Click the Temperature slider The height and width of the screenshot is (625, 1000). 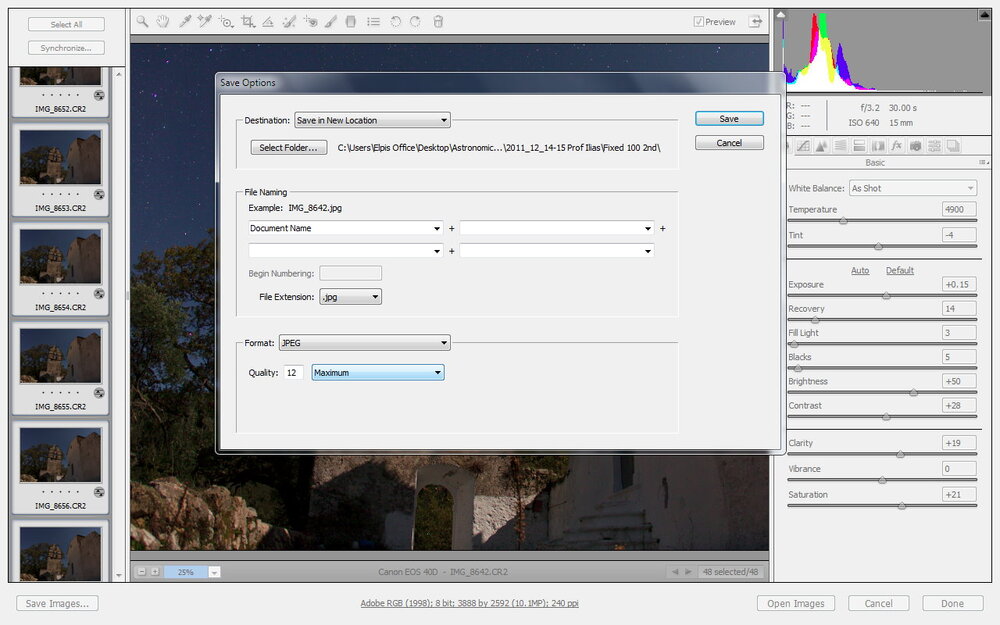(x=843, y=221)
